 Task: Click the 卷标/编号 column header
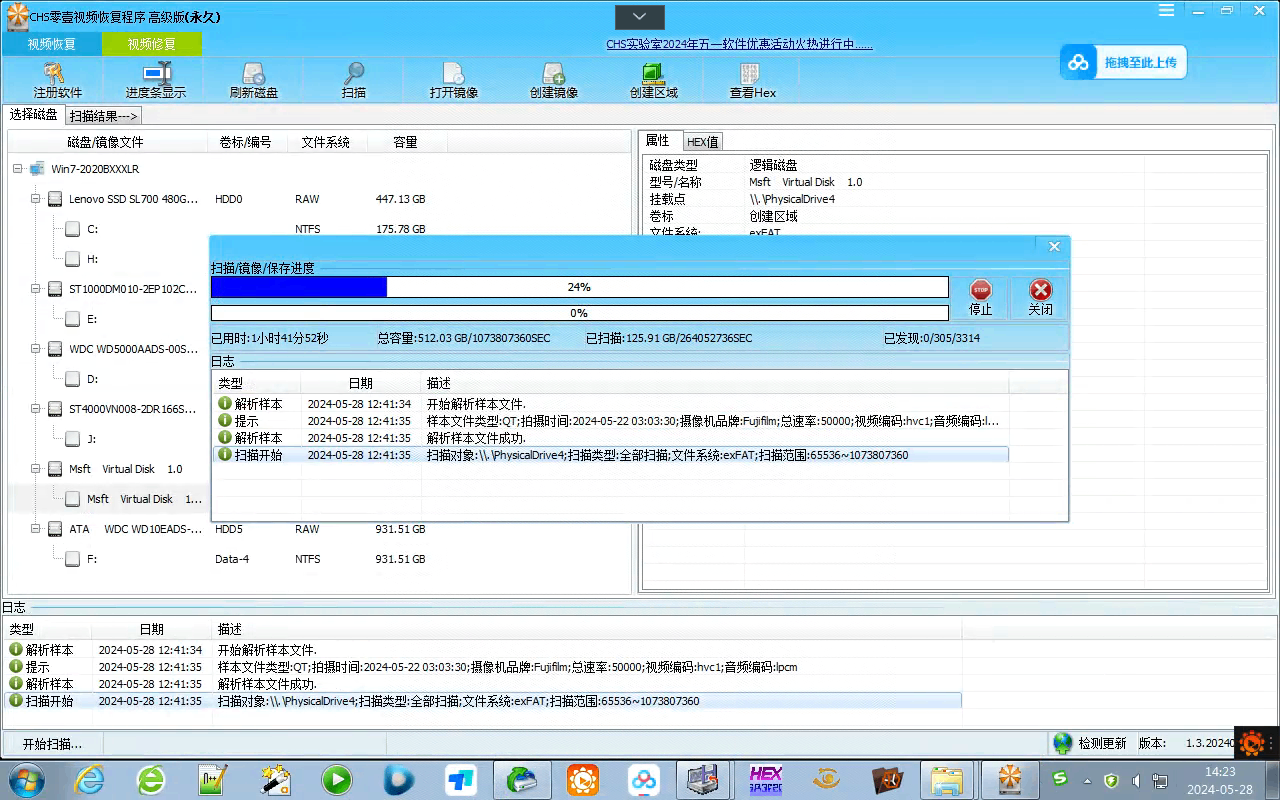[x=245, y=142]
